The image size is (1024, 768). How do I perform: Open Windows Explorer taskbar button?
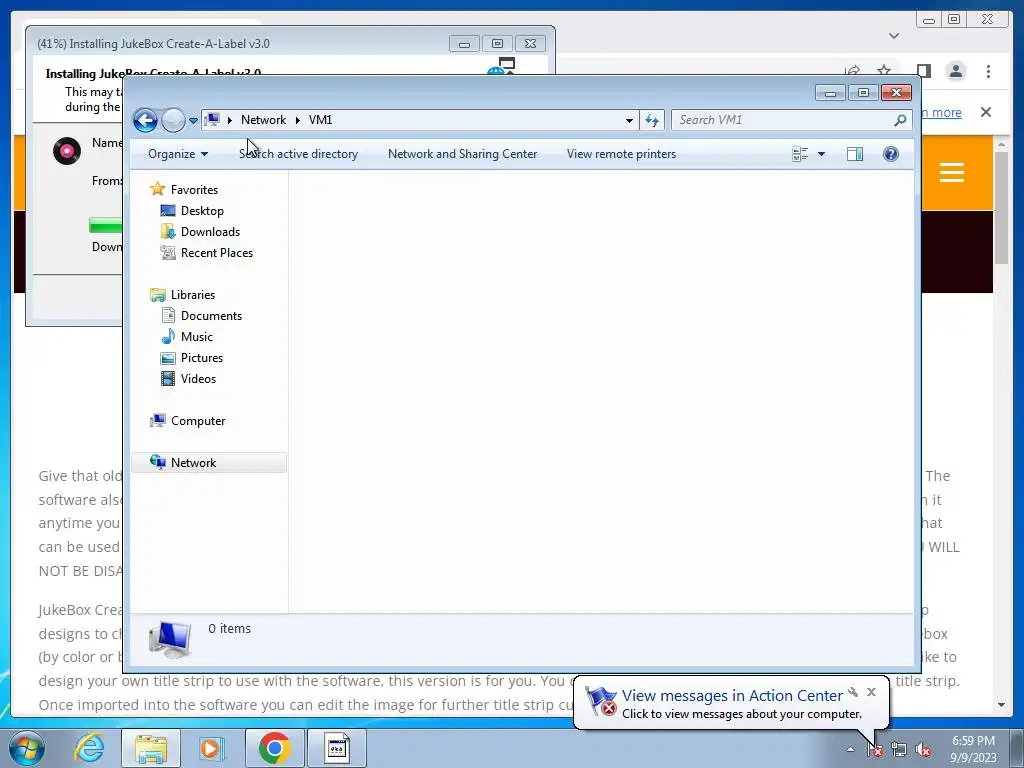click(151, 748)
